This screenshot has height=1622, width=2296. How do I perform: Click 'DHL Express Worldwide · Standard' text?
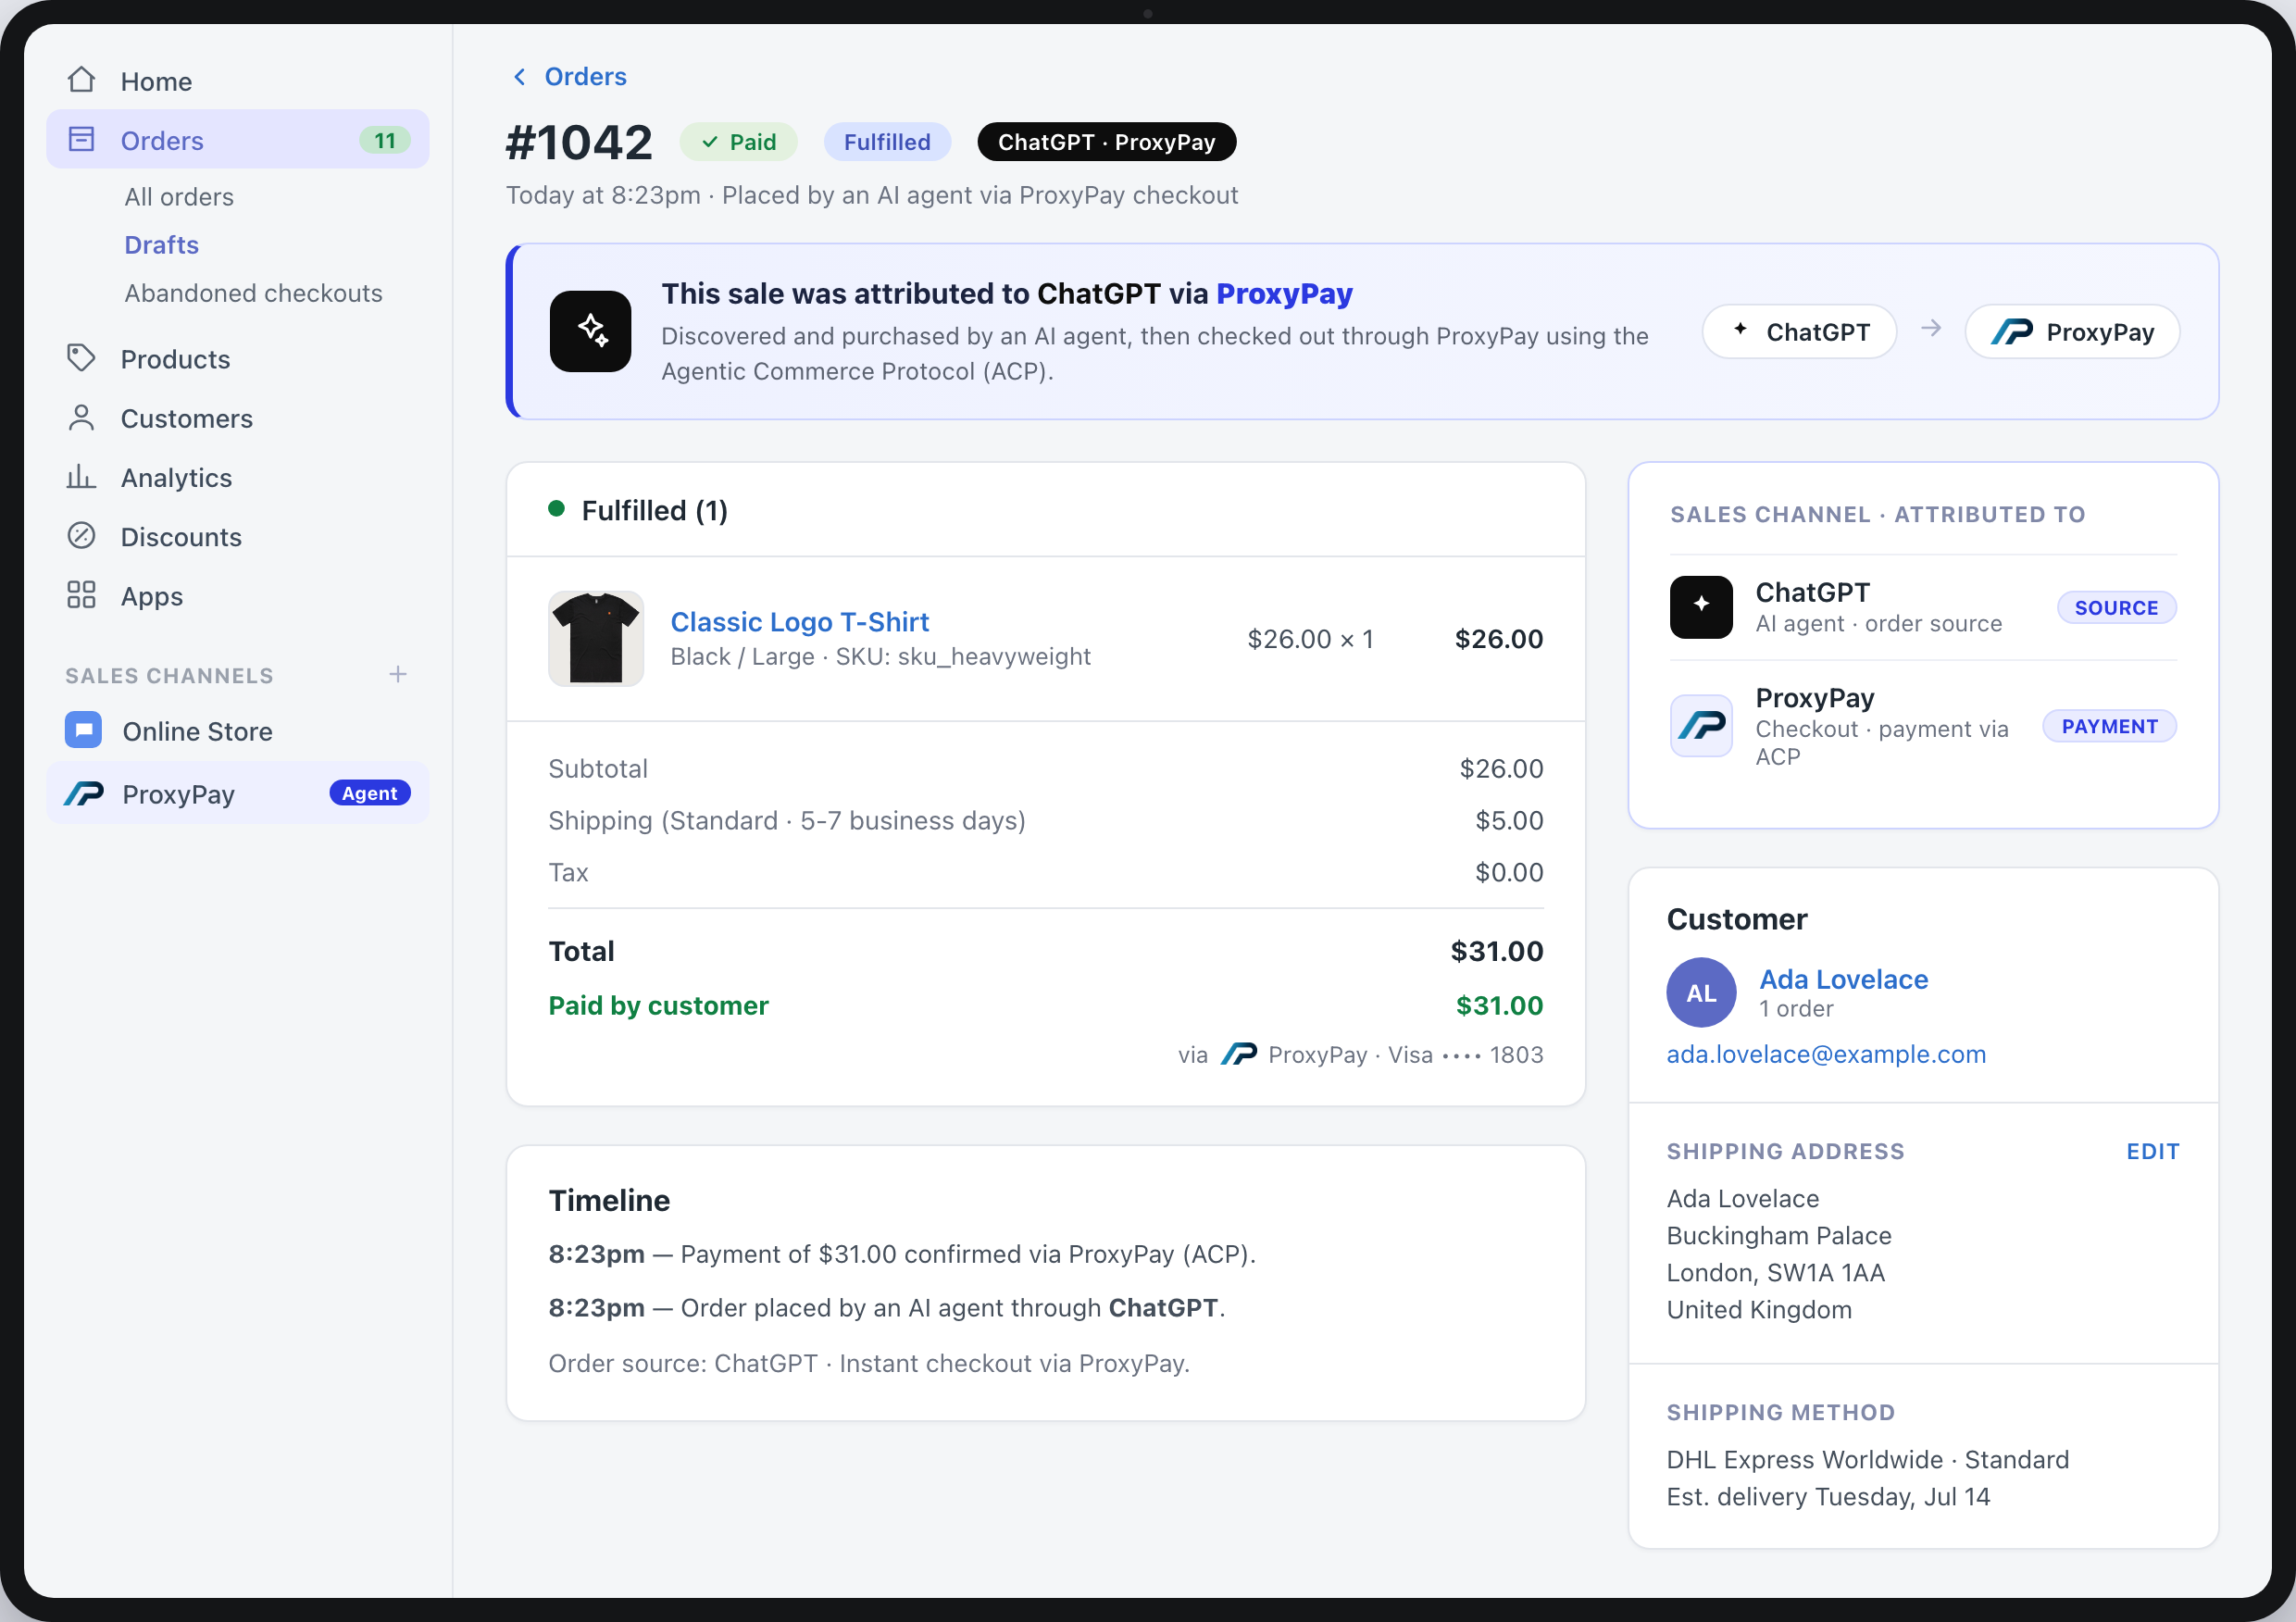(1868, 1460)
